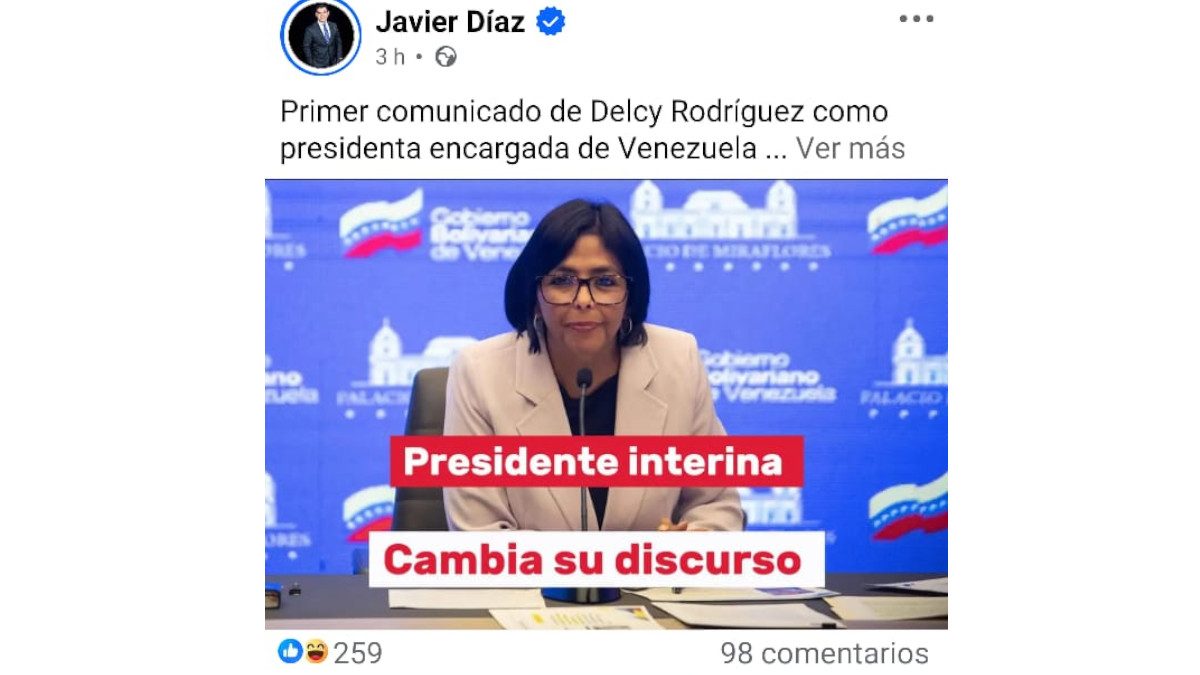1200x675 pixels.
Task: Open the post via its 3 h timestamp
Action: point(390,57)
